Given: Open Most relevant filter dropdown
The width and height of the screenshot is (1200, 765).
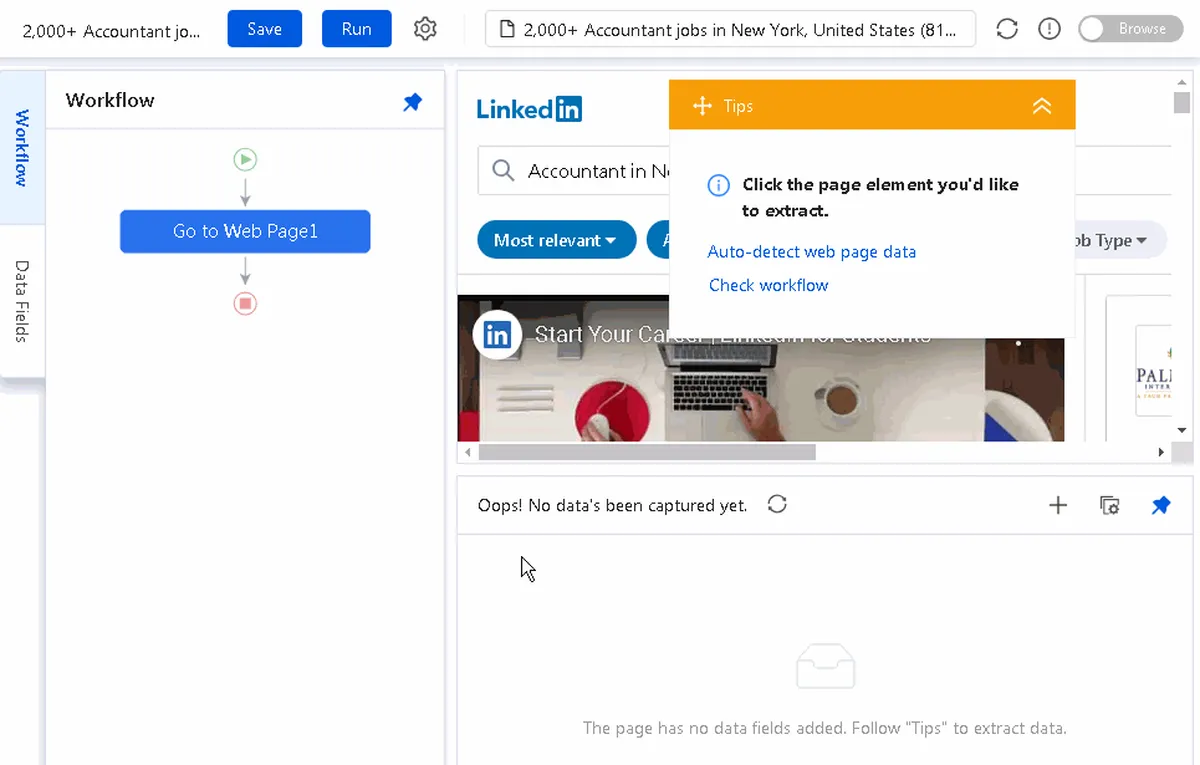Looking at the screenshot, I should point(557,240).
